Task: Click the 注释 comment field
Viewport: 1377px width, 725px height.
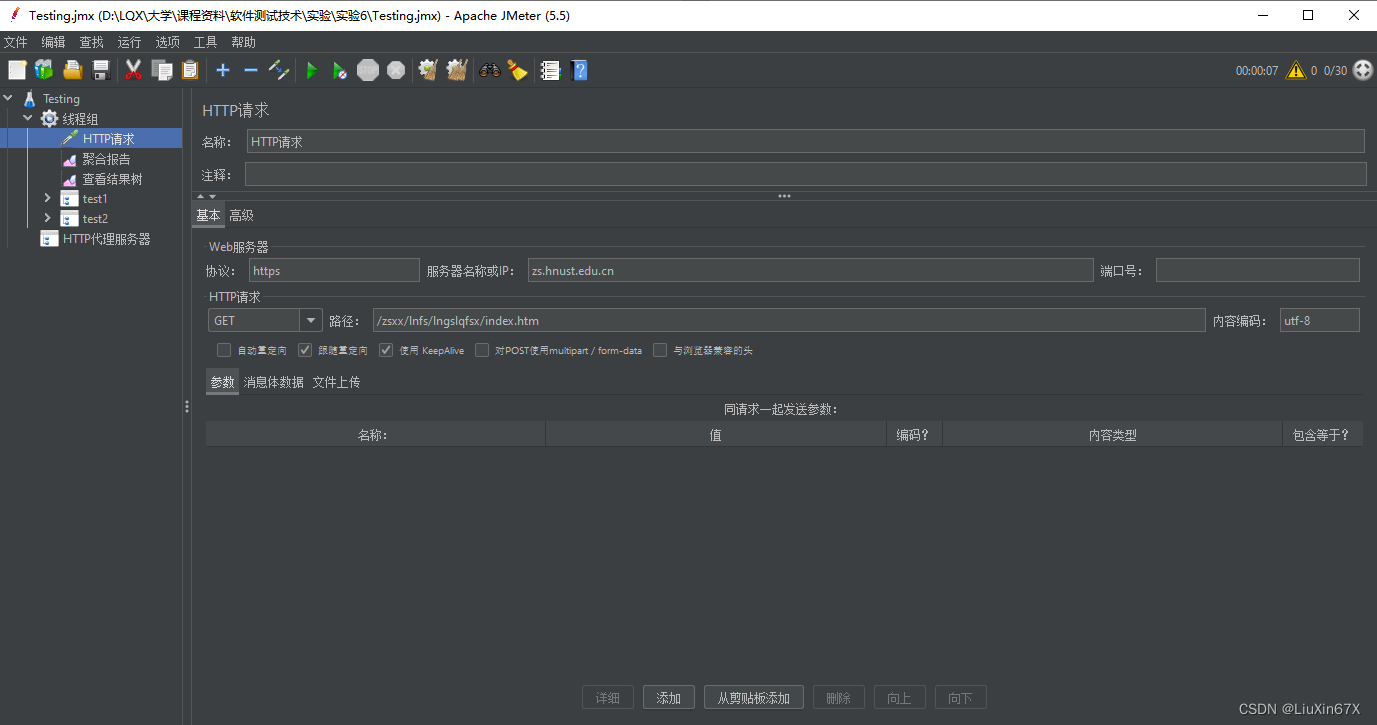Action: click(806, 174)
